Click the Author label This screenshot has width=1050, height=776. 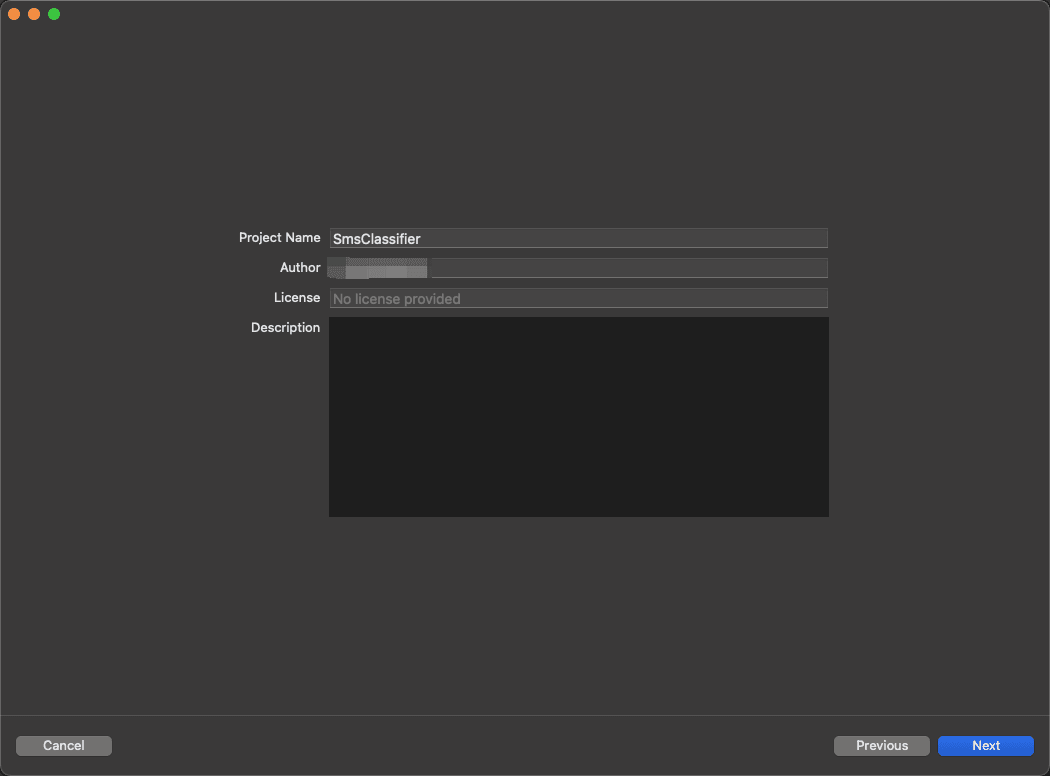coord(300,267)
